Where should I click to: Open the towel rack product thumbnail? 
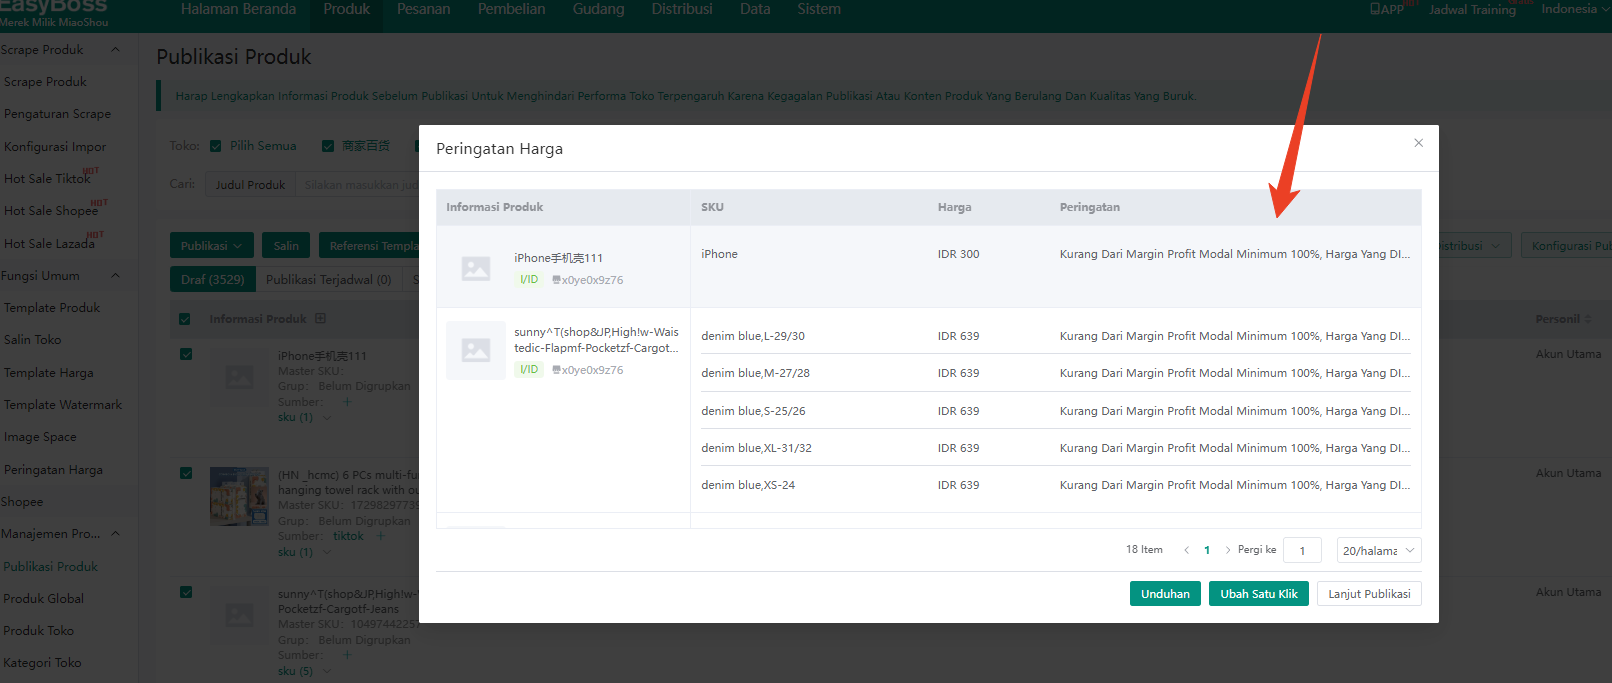pos(239,496)
